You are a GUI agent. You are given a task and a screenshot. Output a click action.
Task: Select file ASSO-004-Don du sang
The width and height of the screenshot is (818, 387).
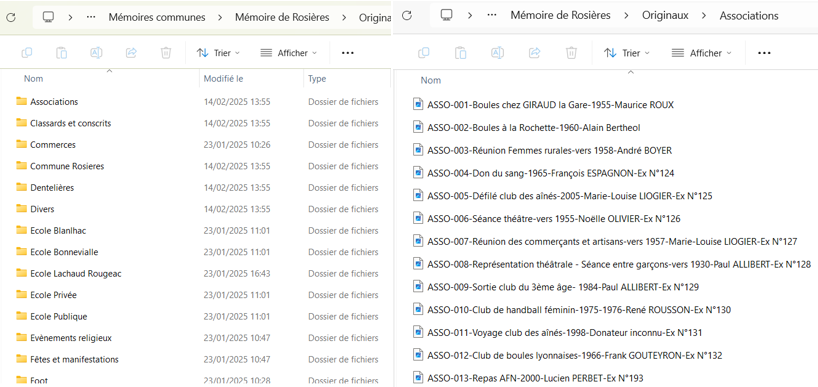click(x=551, y=173)
